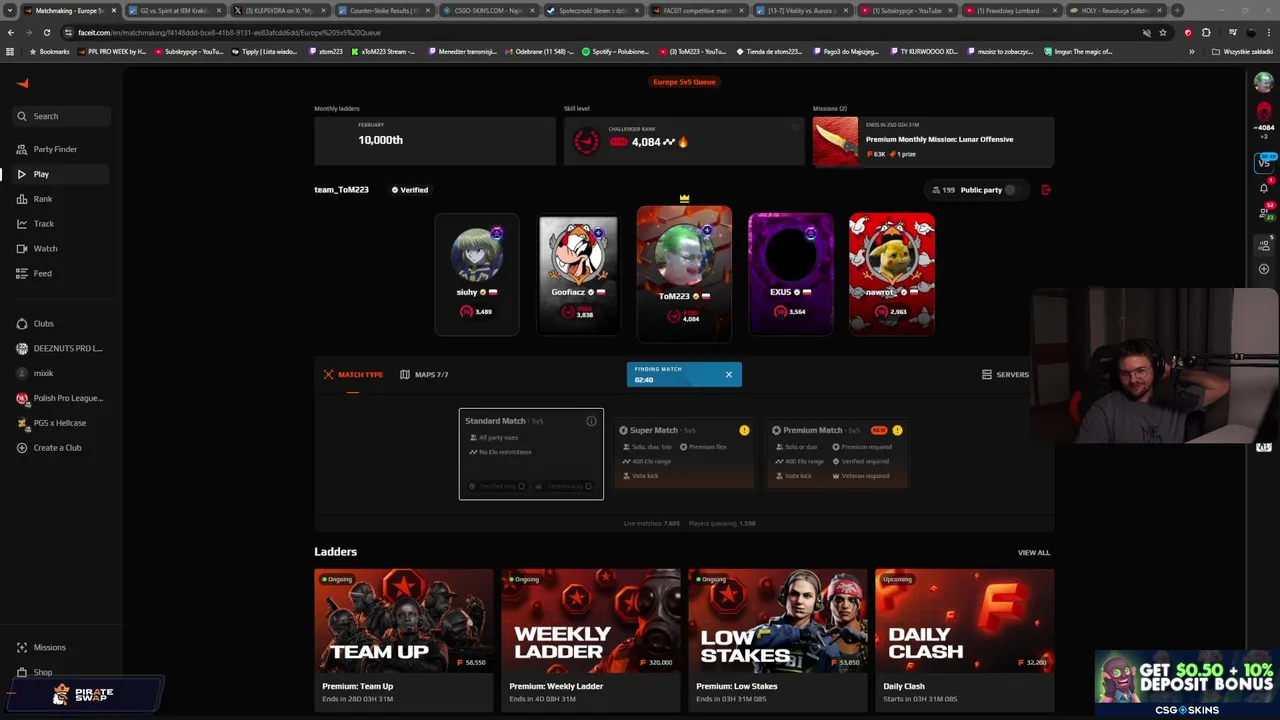Toggle Veteran only in Standard Match
1280x720 pixels.
pos(588,486)
